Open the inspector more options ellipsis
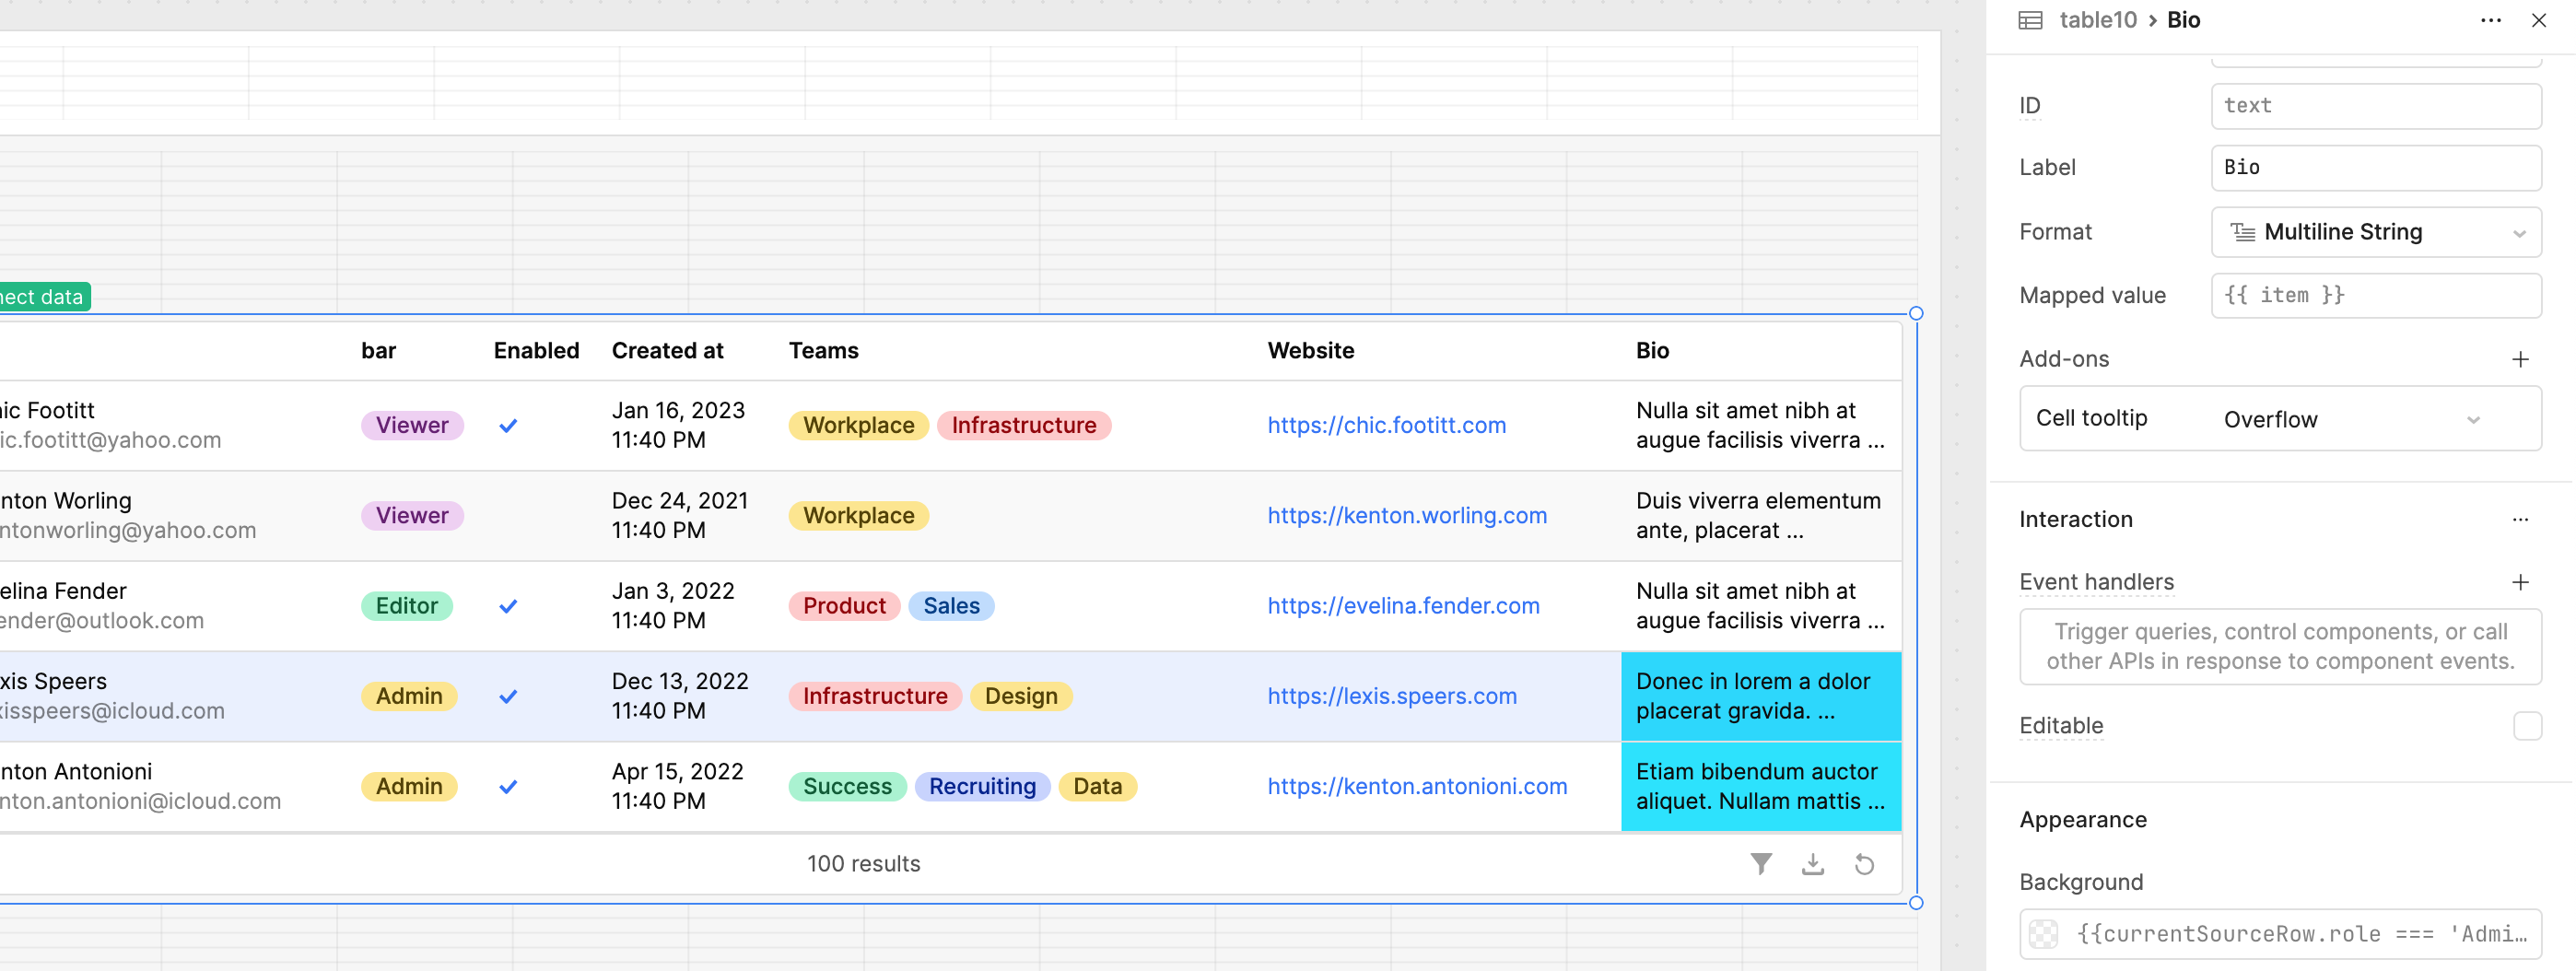 pos(2490,20)
